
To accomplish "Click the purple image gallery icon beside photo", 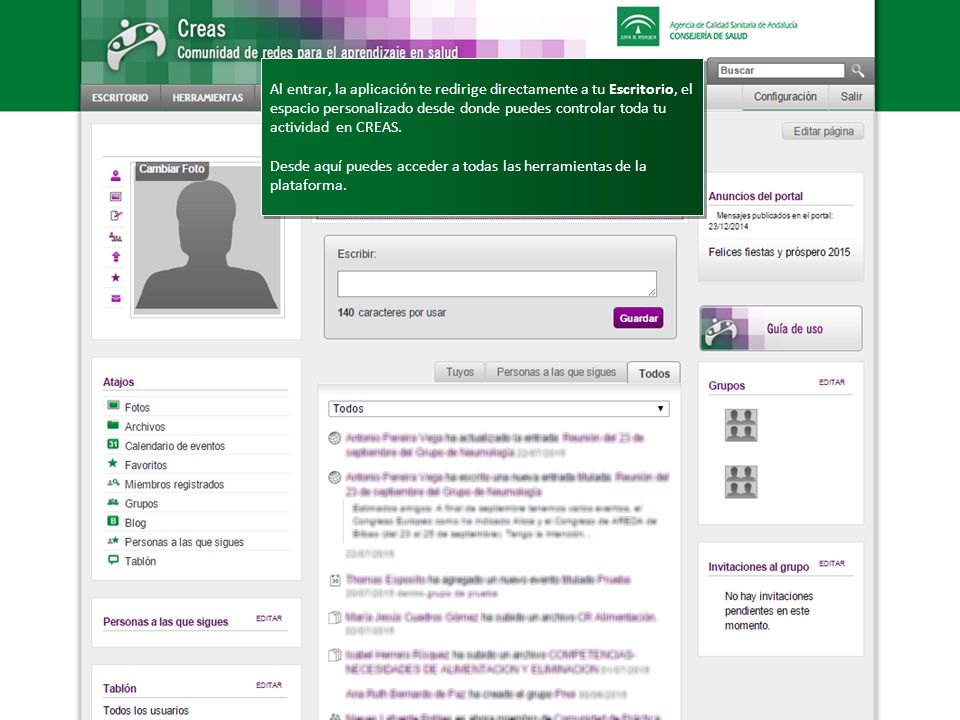I will pyautogui.click(x=116, y=197).
